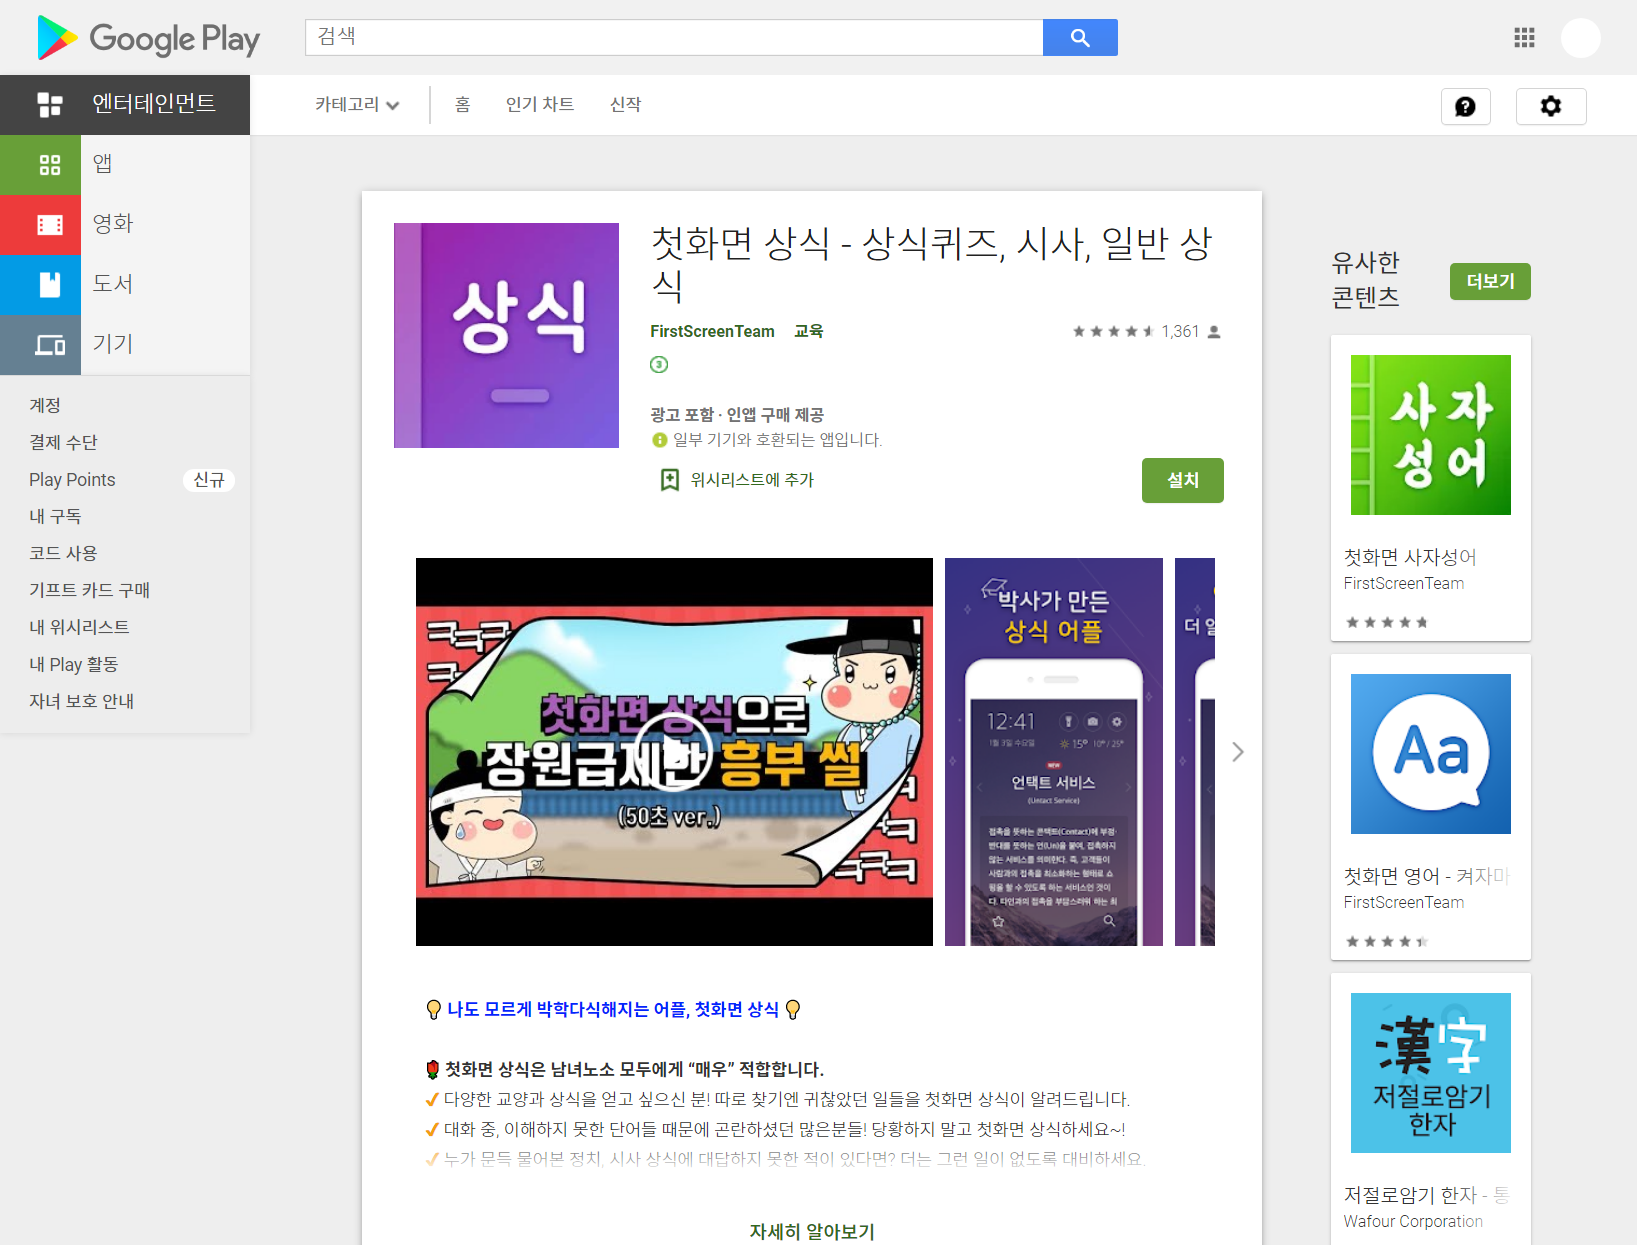Open 내 구독 in the sidebar
Image resolution: width=1637 pixels, height=1245 pixels.
click(x=55, y=516)
